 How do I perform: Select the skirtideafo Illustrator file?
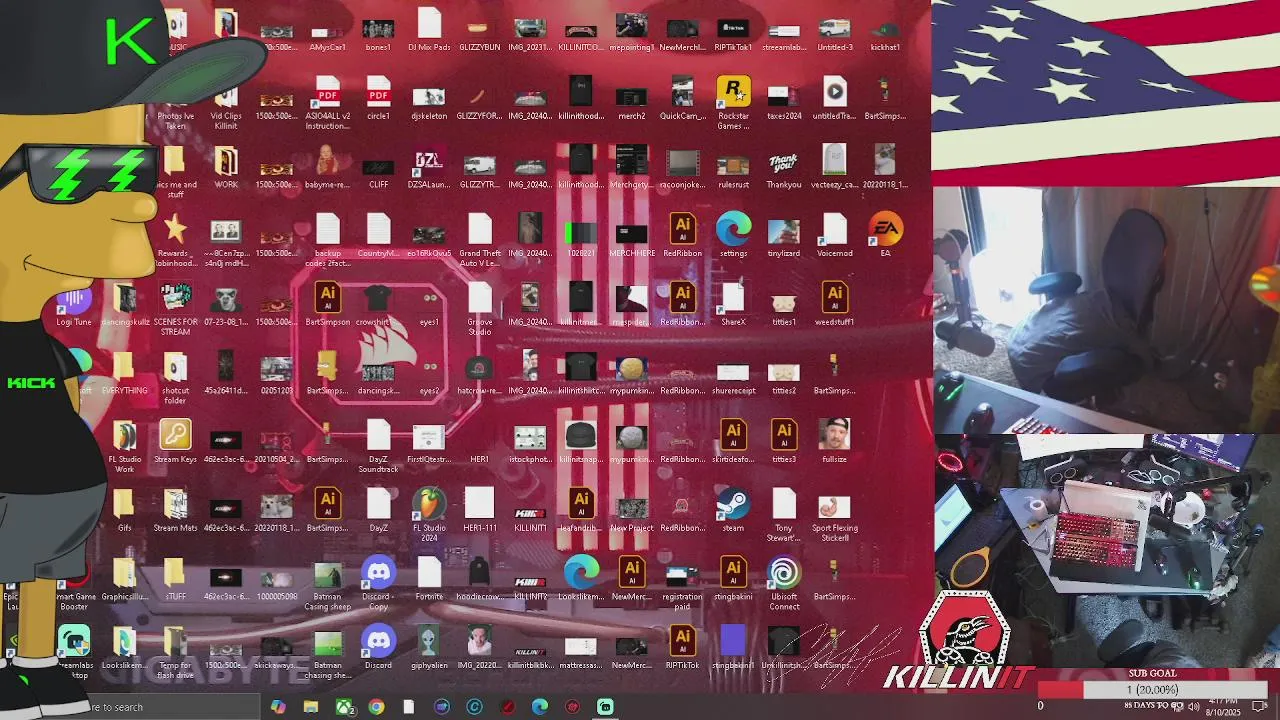733,436
